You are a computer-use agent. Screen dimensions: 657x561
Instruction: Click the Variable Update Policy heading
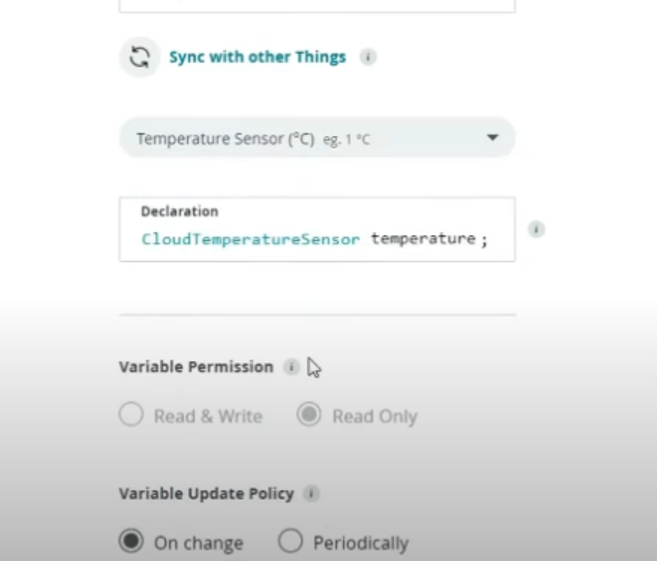207,494
